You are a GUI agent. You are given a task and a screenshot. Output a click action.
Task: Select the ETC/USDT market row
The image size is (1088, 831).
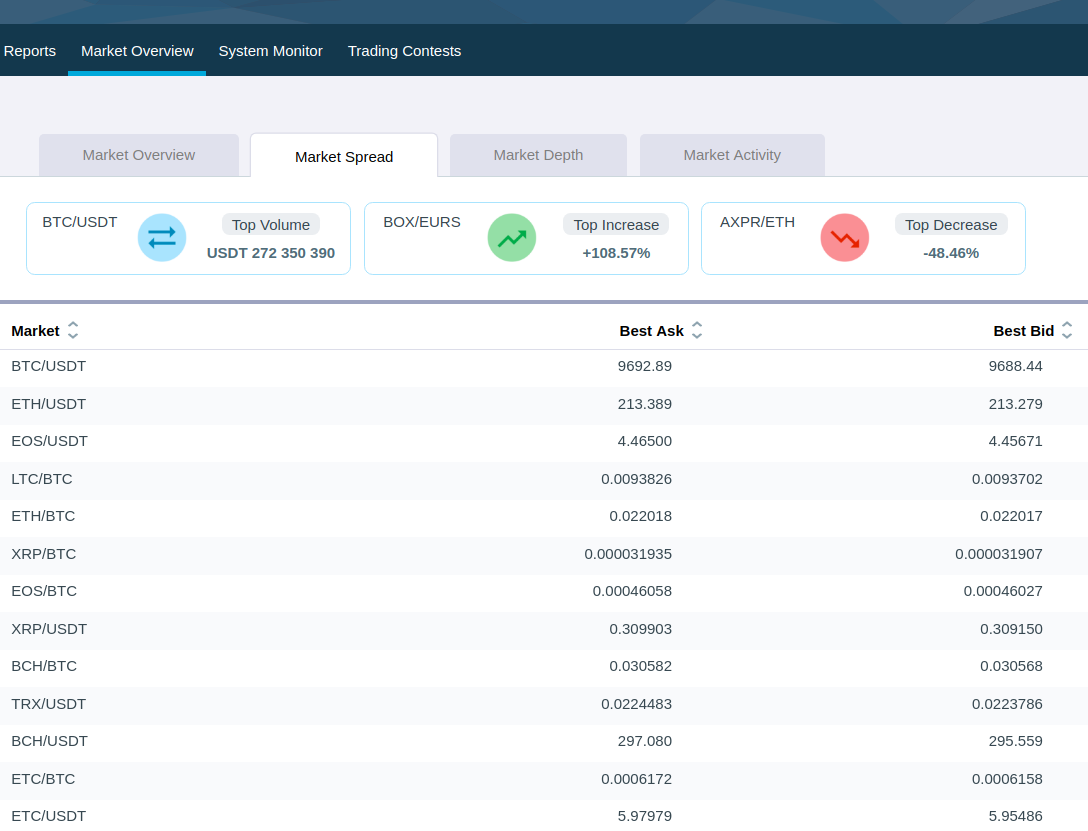544,816
